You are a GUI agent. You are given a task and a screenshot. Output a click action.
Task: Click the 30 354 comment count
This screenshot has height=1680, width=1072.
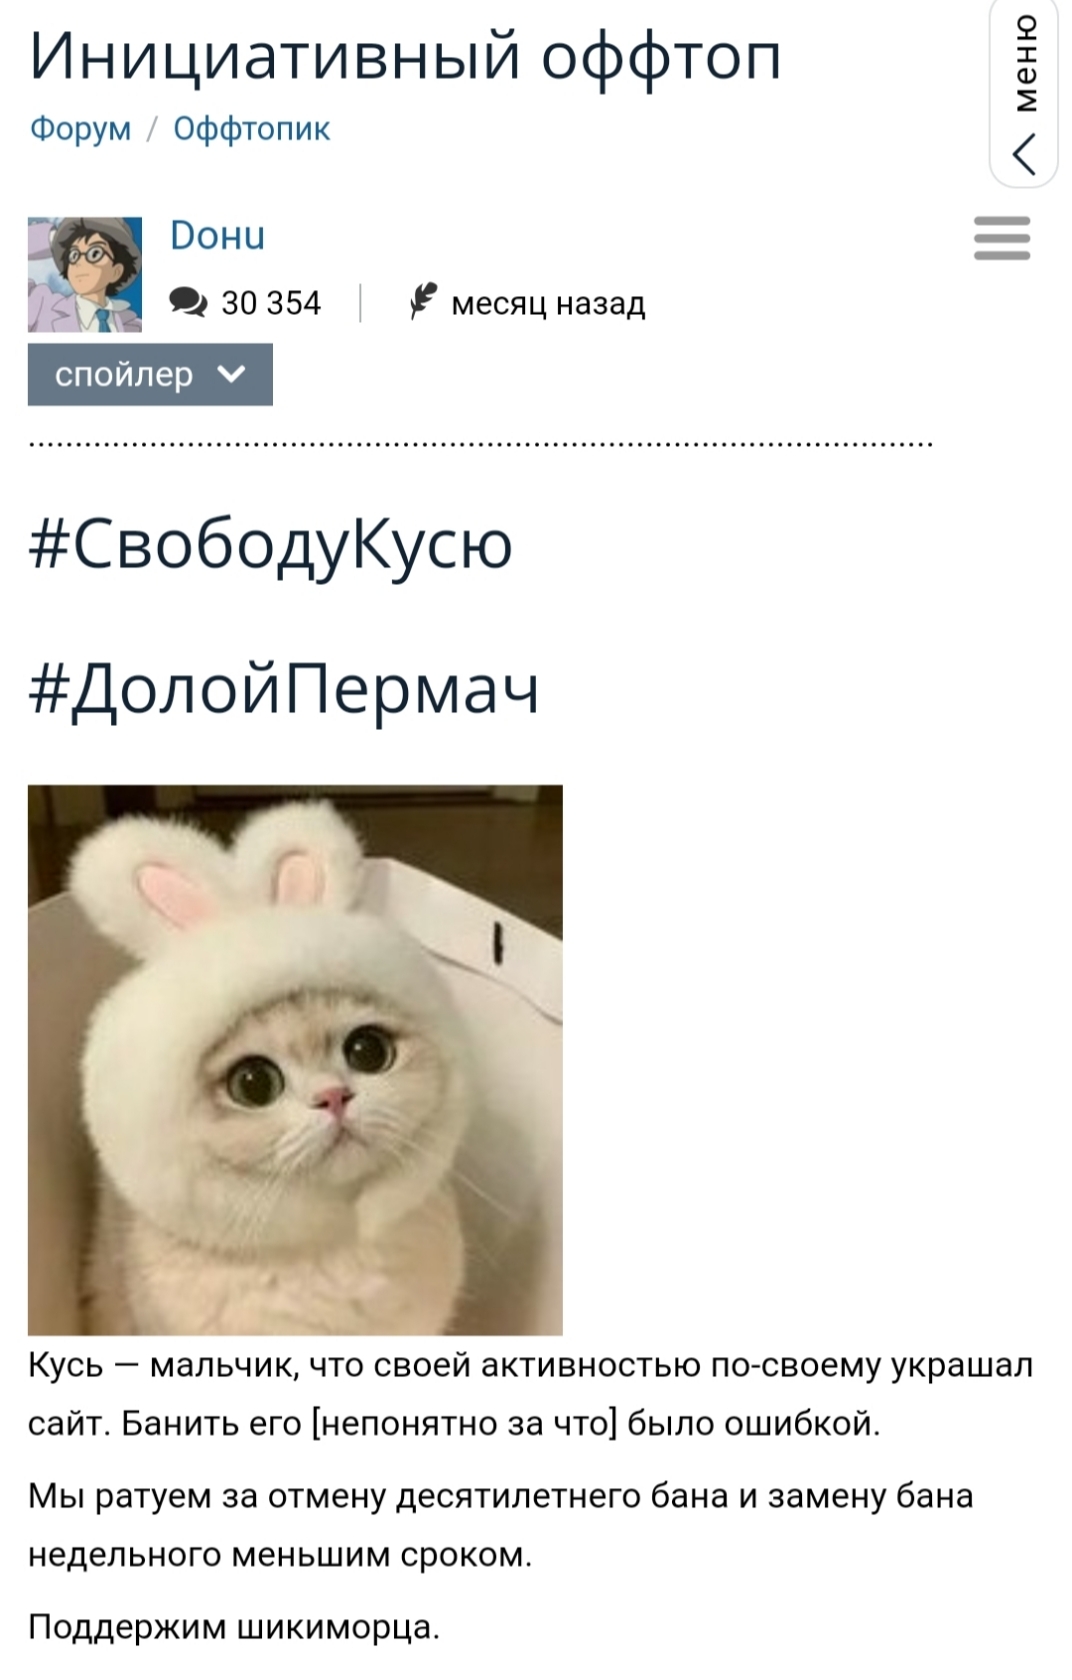tap(271, 302)
